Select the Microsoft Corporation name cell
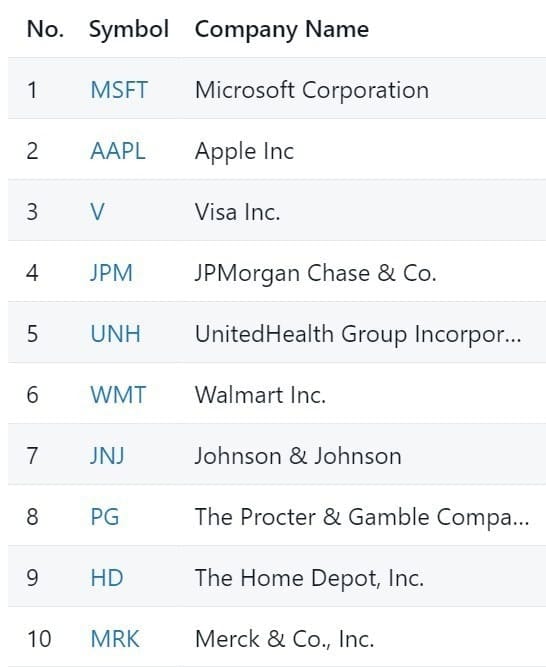 pyautogui.click(x=312, y=90)
